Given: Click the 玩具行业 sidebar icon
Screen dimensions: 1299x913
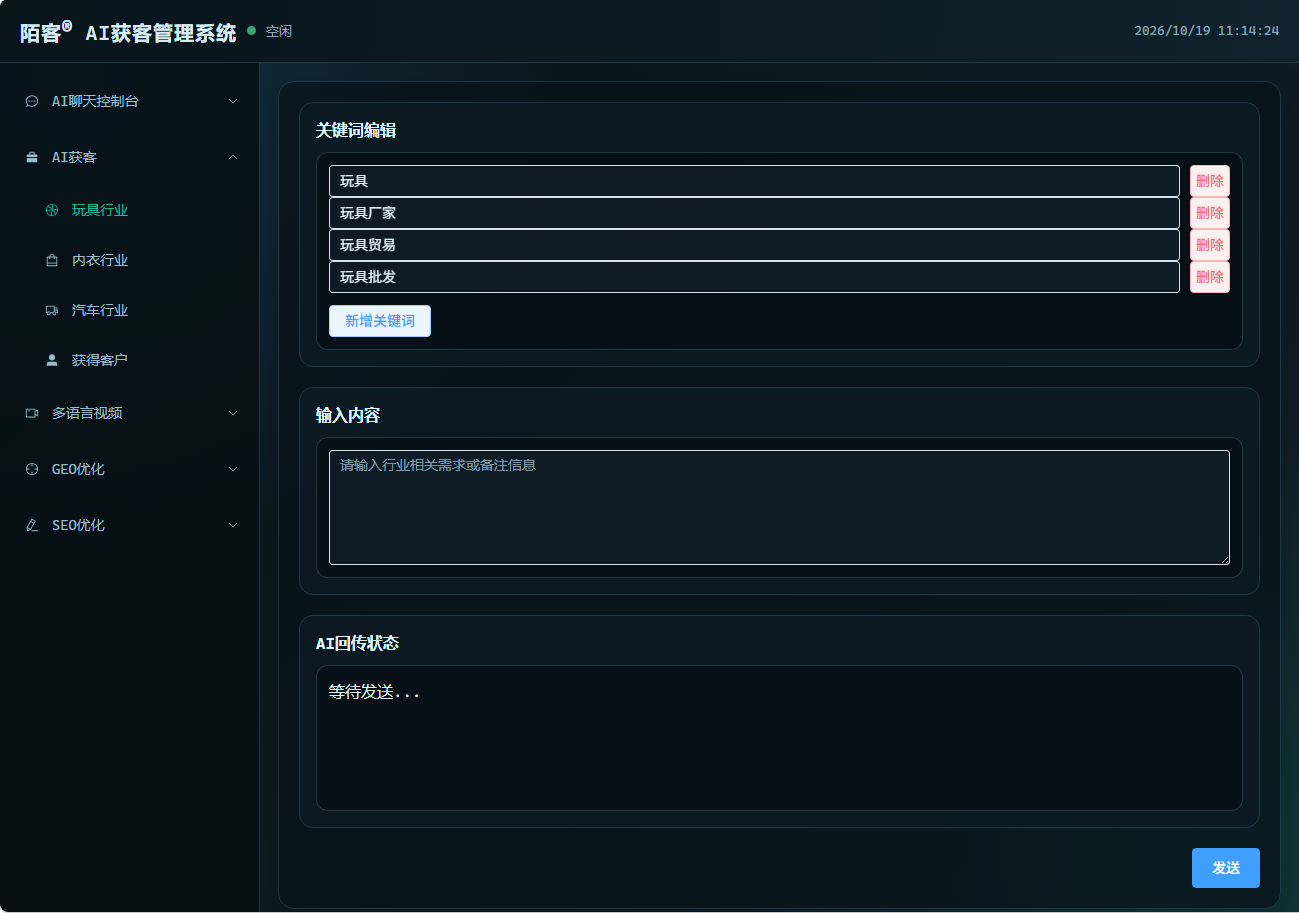Looking at the screenshot, I should [x=52, y=210].
